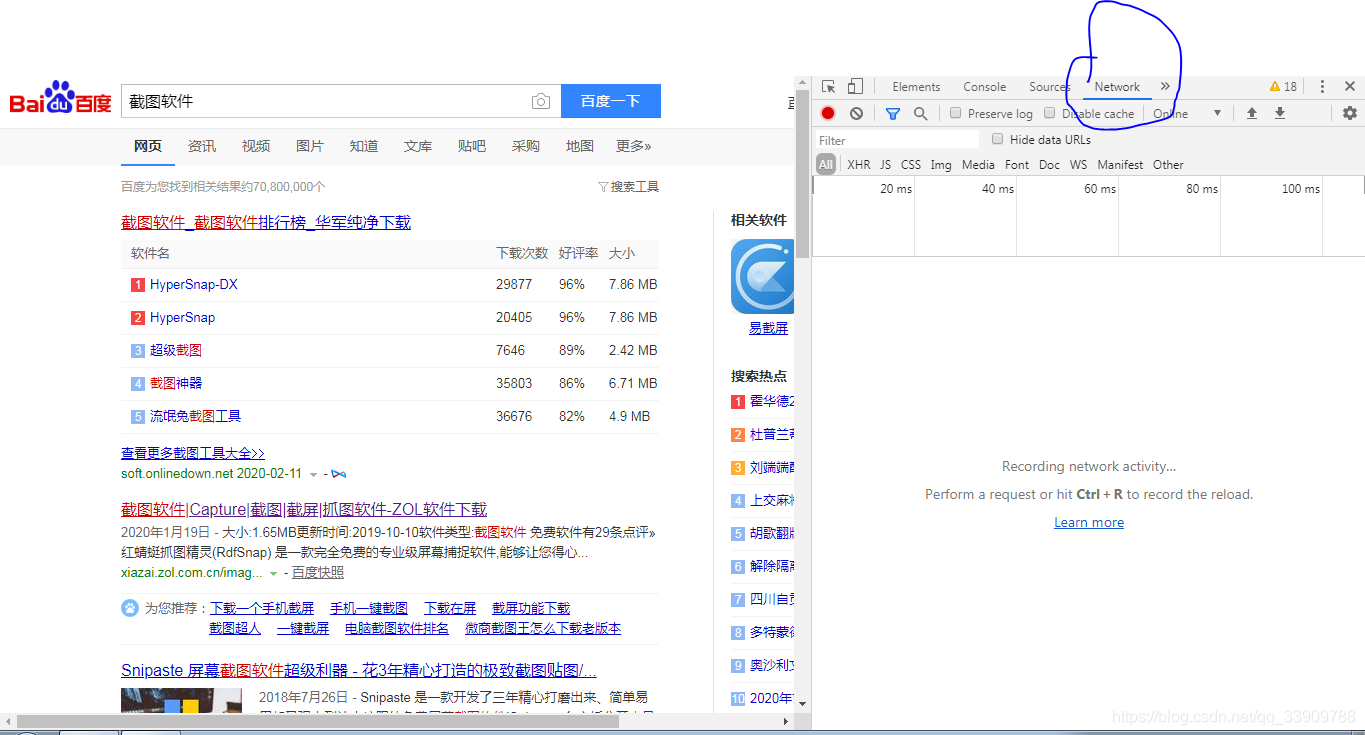Click rank 1 badge beside HyperSnap-DX
Image resolution: width=1365 pixels, height=735 pixels.
click(x=138, y=285)
